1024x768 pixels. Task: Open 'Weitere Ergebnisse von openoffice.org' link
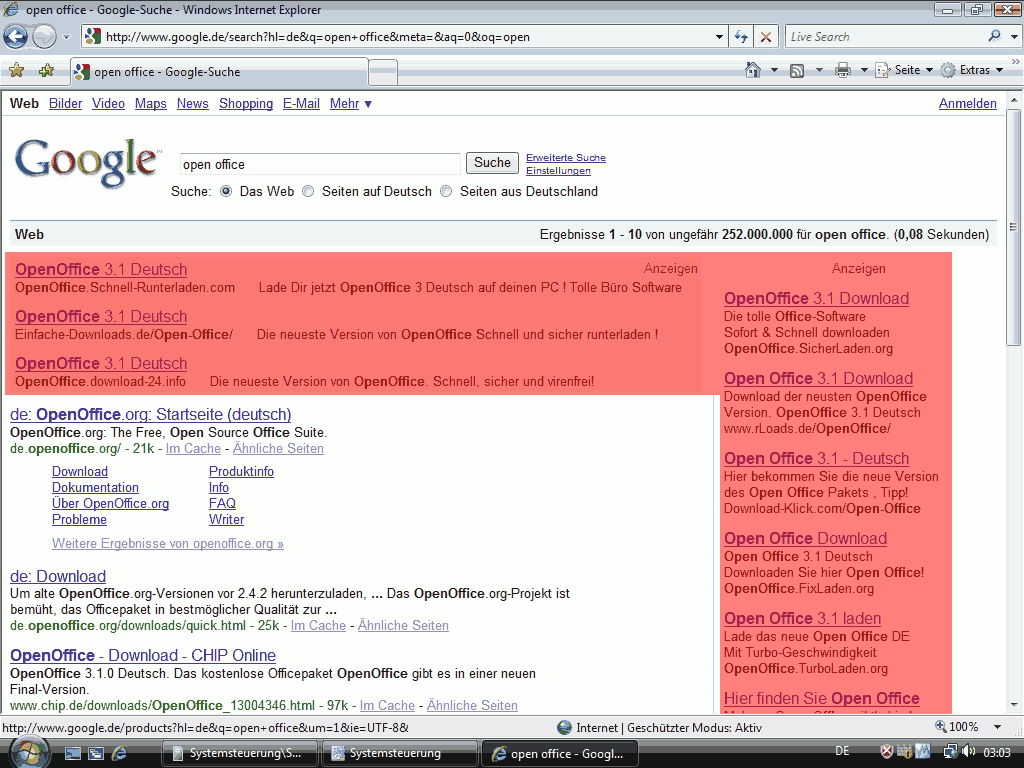coord(168,543)
